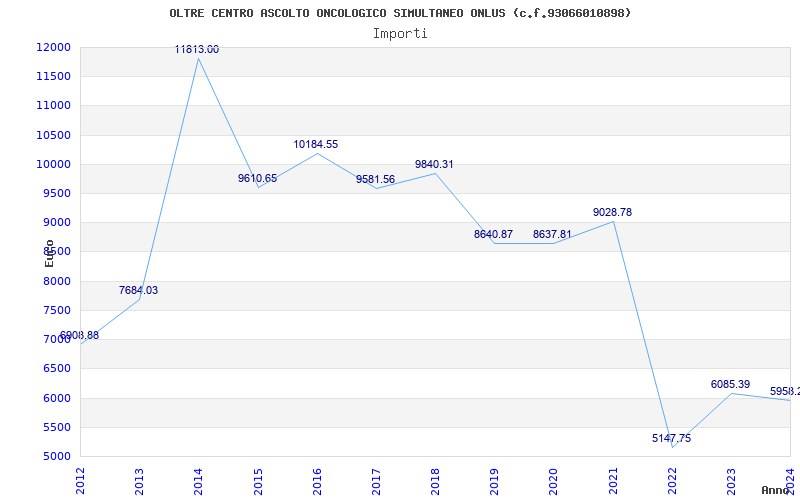This screenshot has height=500, width=800.
Task: Click the y-axis value 6500
Action: pyautogui.click(x=56, y=368)
